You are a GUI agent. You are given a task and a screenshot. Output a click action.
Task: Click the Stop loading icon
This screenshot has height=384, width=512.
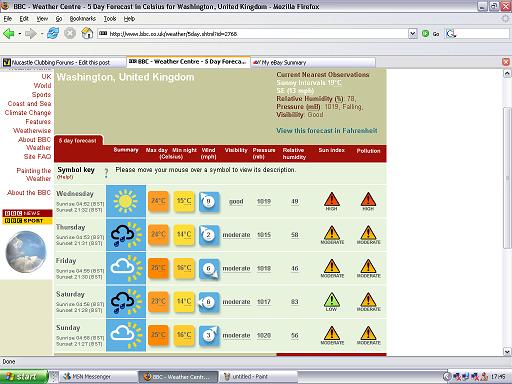70,34
